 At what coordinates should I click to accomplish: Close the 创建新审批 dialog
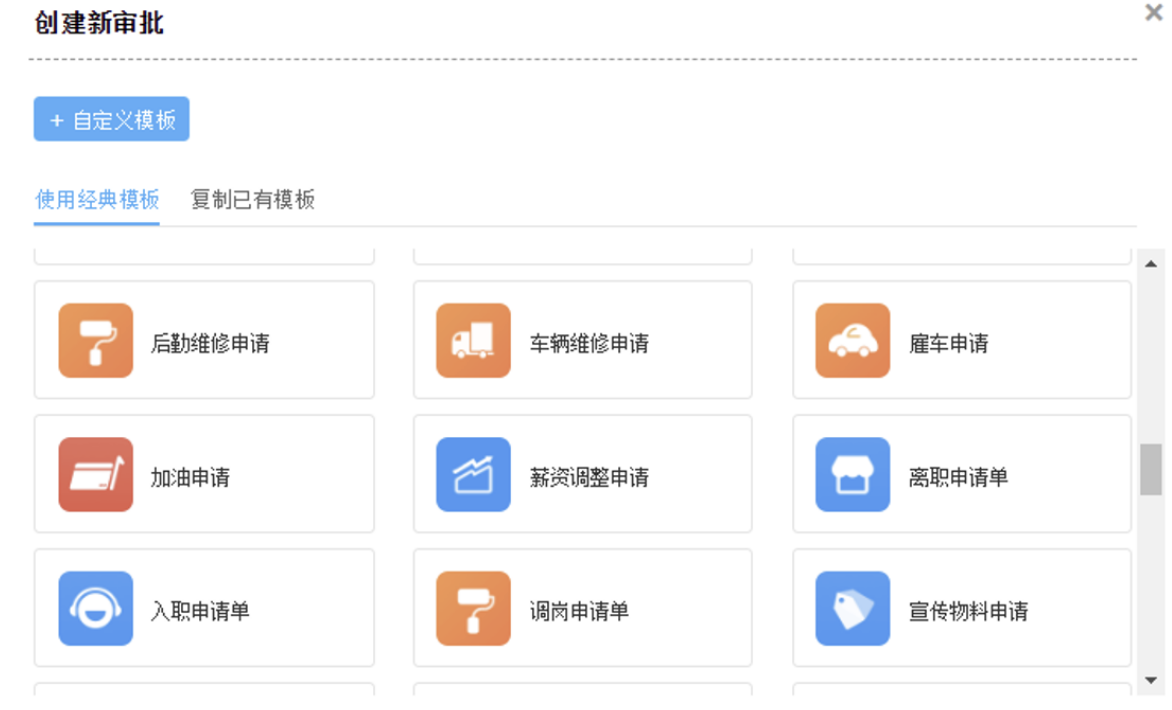click(1153, 13)
